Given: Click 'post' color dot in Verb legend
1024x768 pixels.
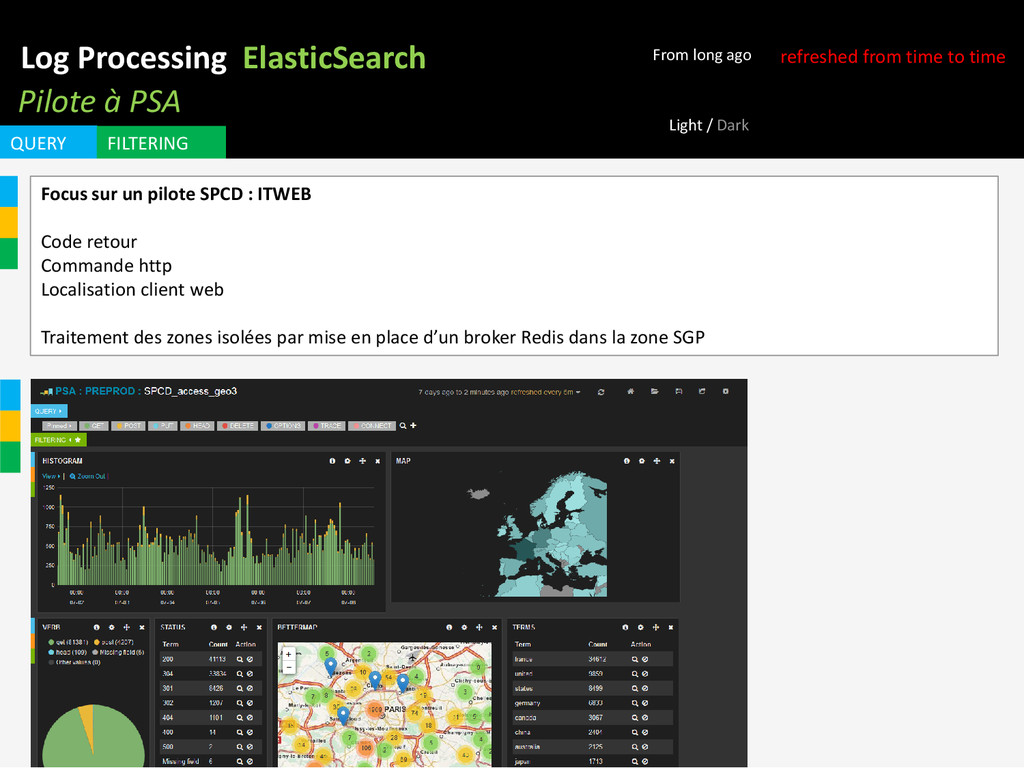Looking at the screenshot, I should 97,642.
